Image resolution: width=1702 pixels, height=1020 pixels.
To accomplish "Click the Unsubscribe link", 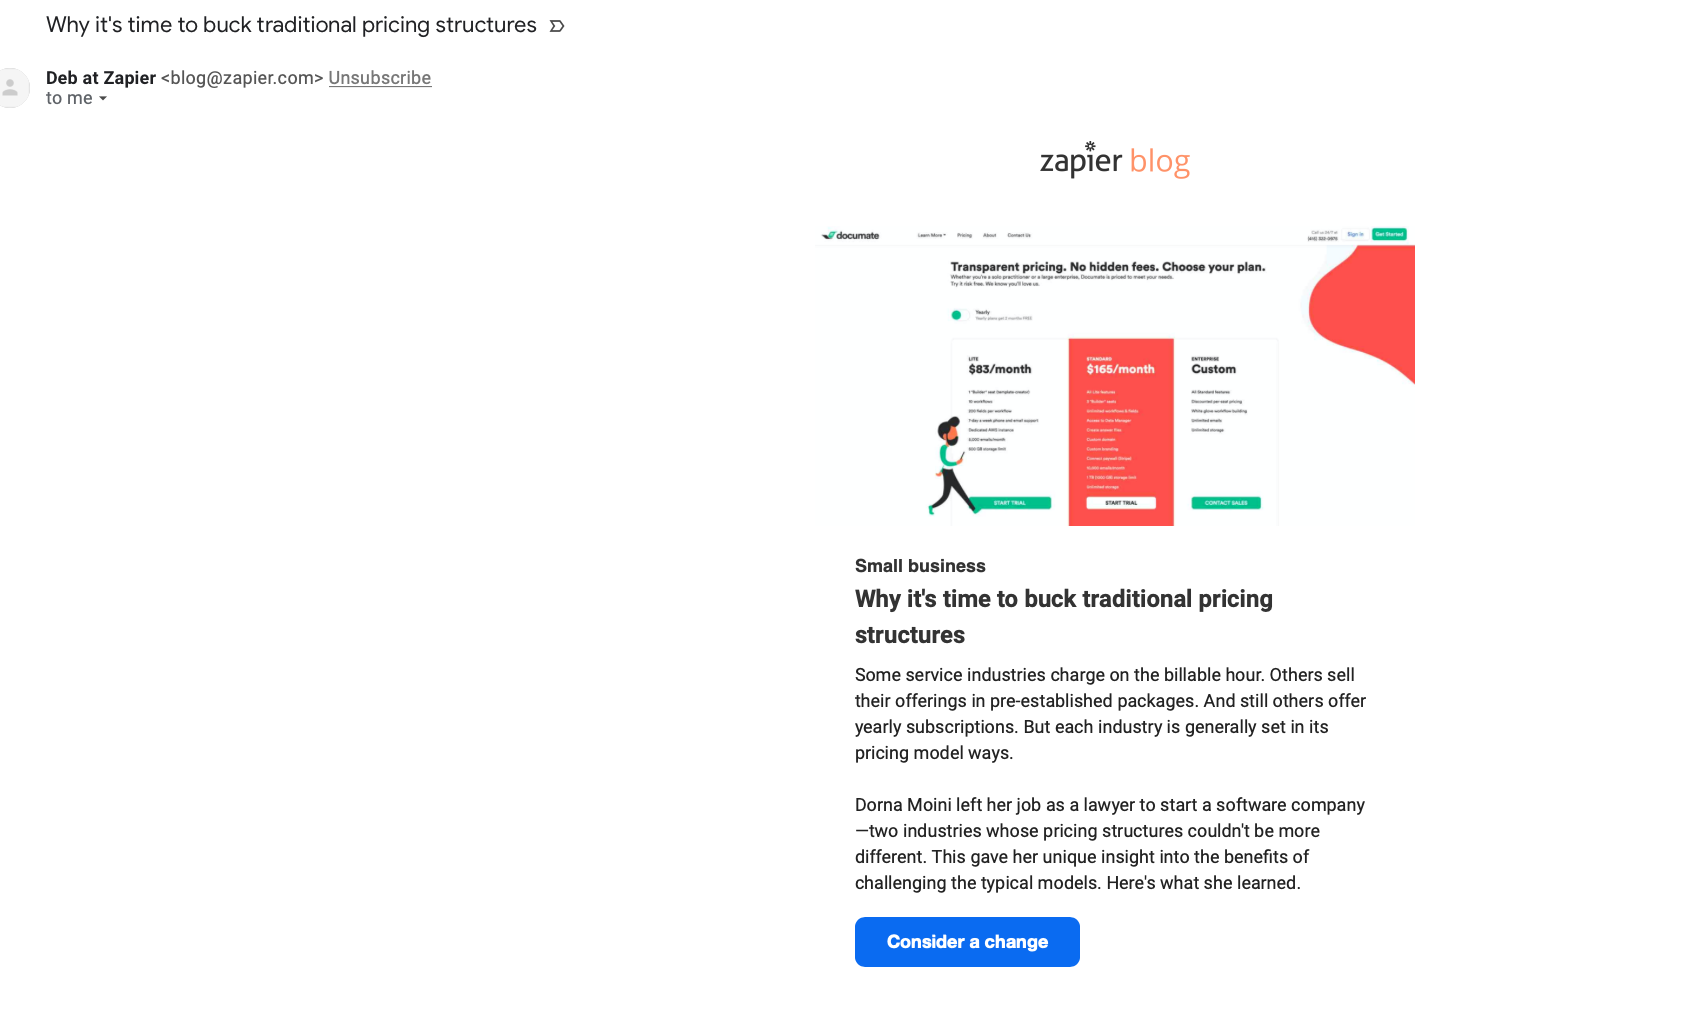I will pyautogui.click(x=380, y=77).
